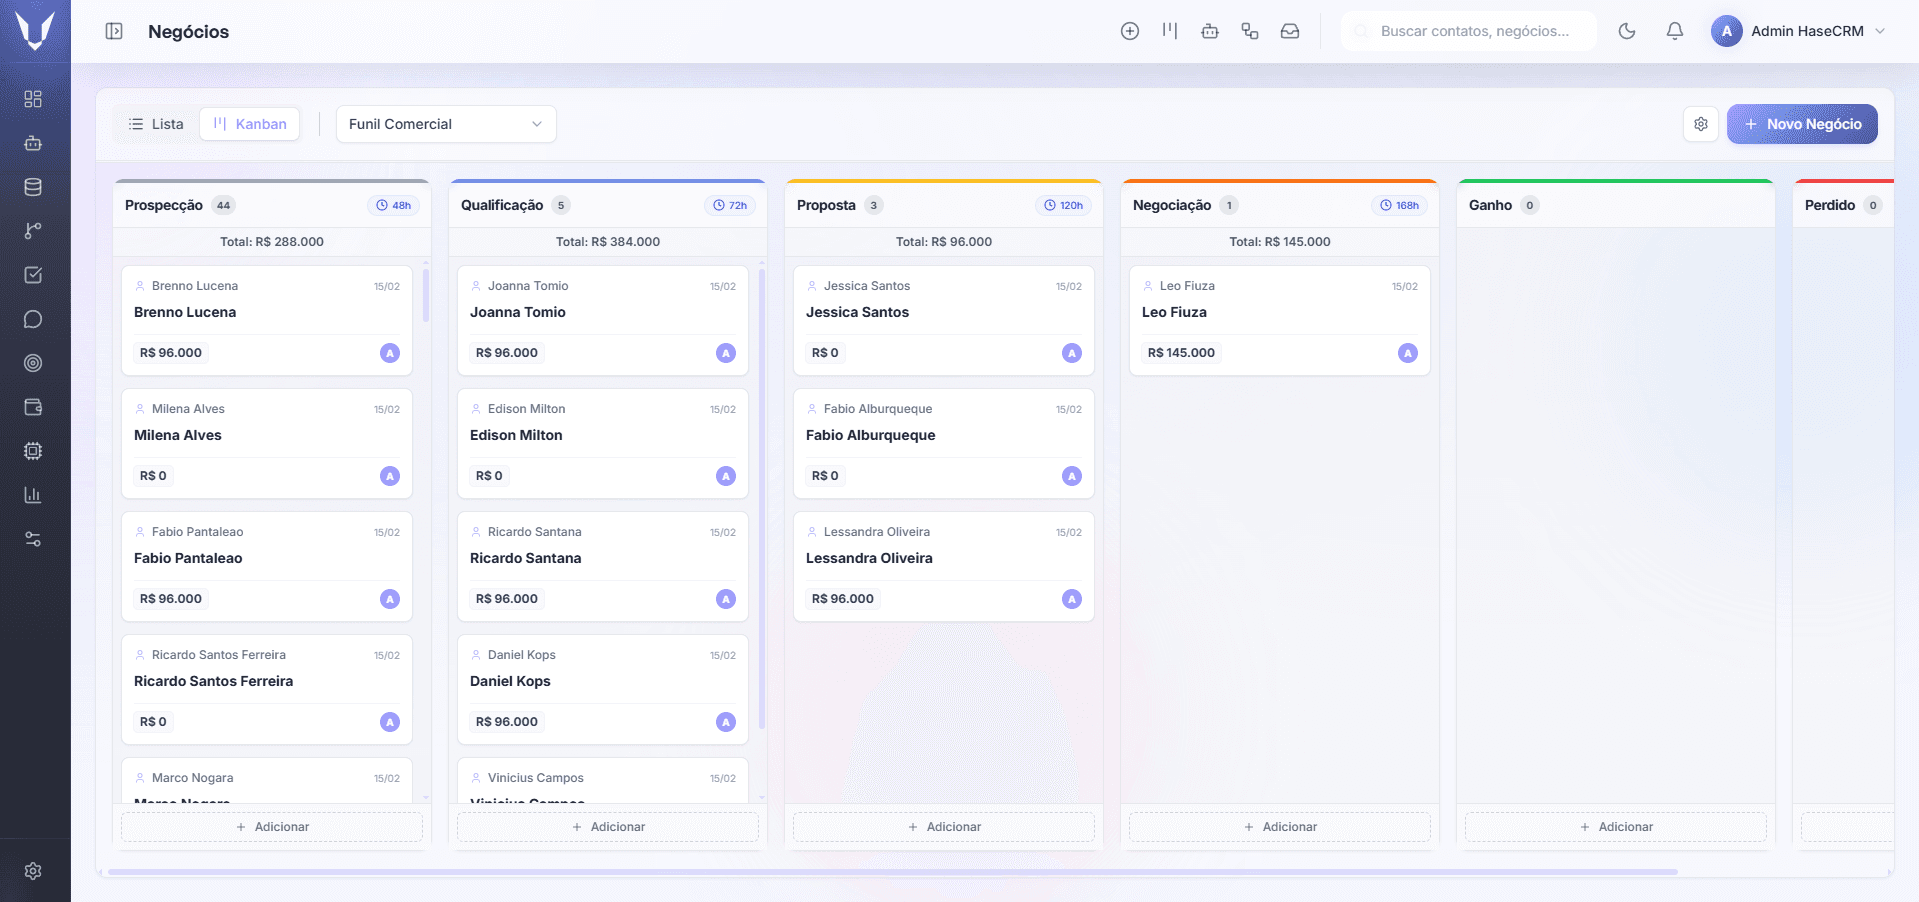
Task: Click the workflow nodes icon in the top bar
Action: pos(1250,31)
